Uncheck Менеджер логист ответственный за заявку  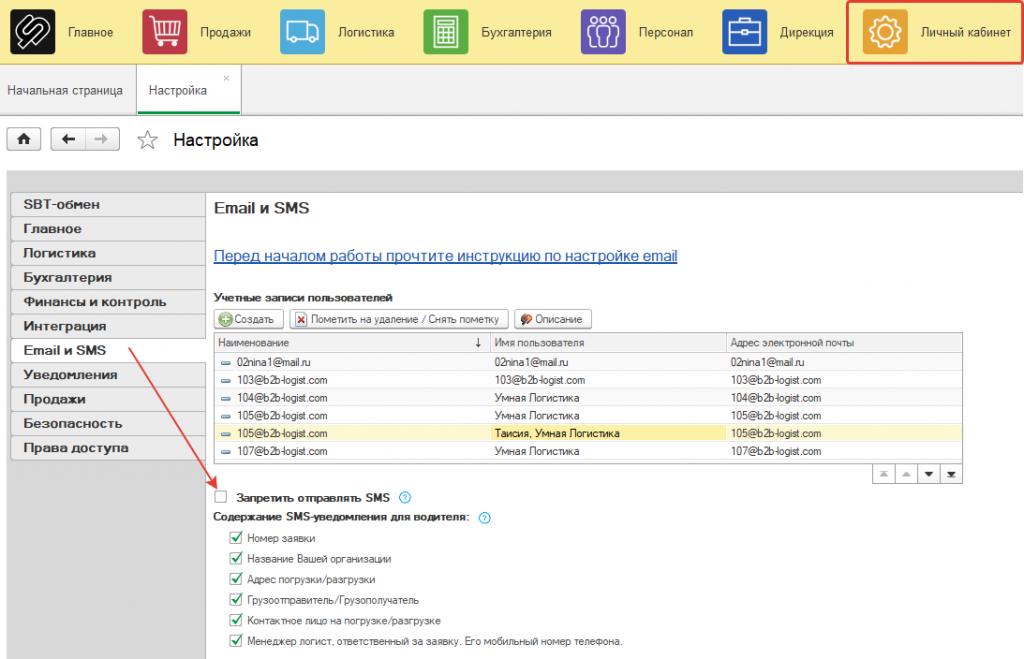(236, 641)
